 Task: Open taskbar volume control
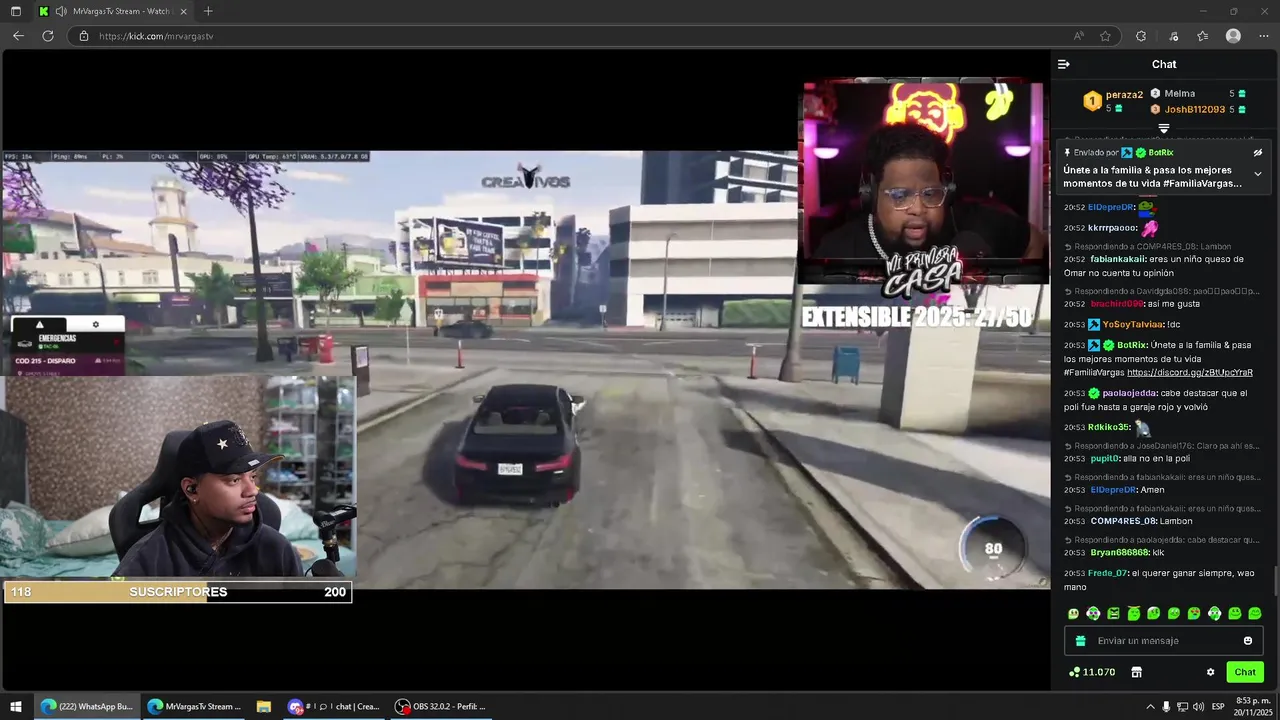1199,706
